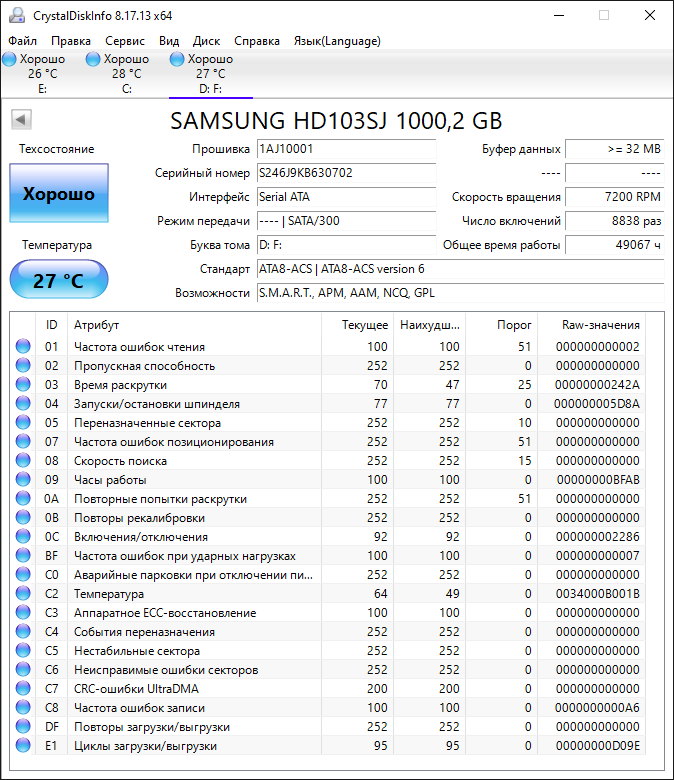The height and width of the screenshot is (780, 674).
Task: Click status orb for disk E:
Action: click(9, 59)
